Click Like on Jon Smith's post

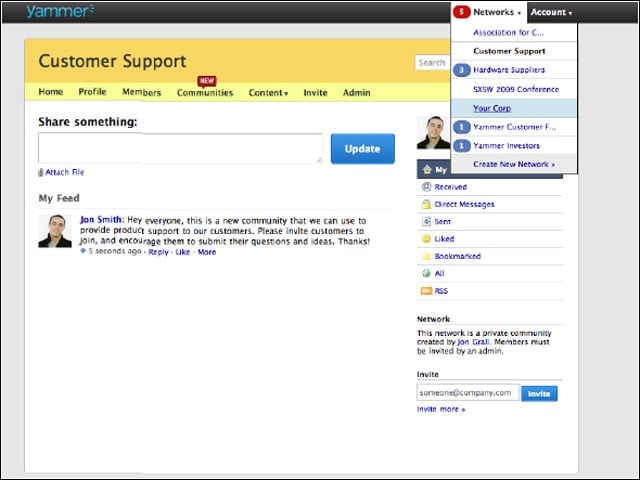[x=182, y=252]
